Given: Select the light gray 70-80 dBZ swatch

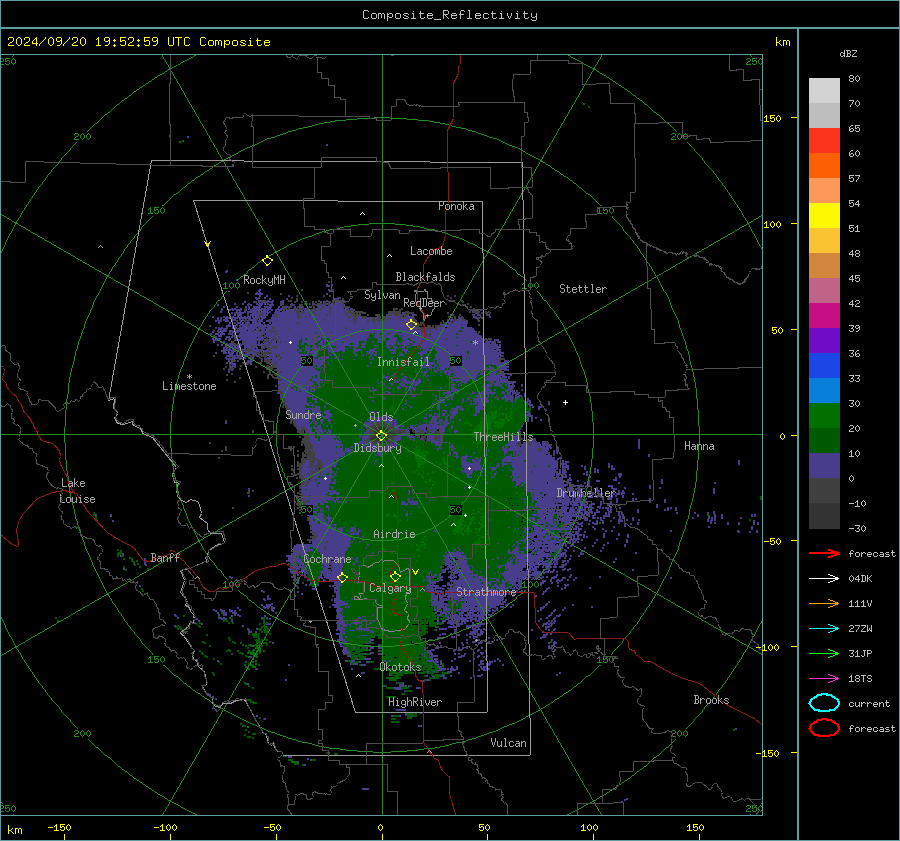Looking at the screenshot, I should point(824,91).
